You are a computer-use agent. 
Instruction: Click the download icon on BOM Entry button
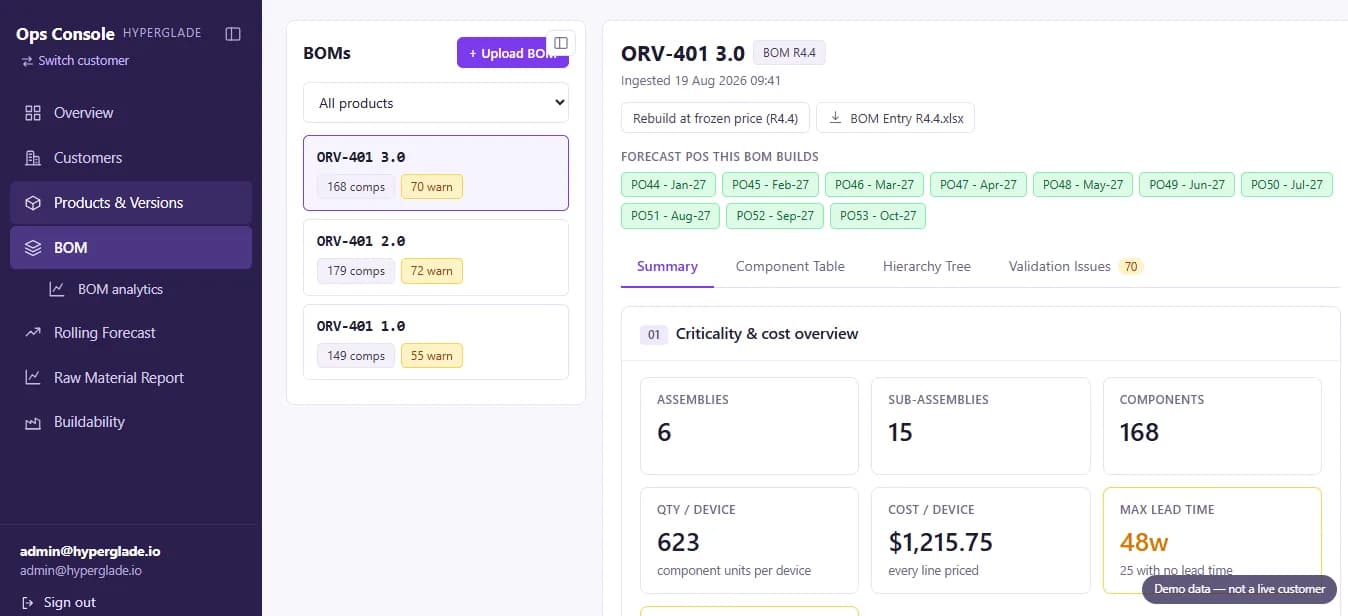coord(836,118)
